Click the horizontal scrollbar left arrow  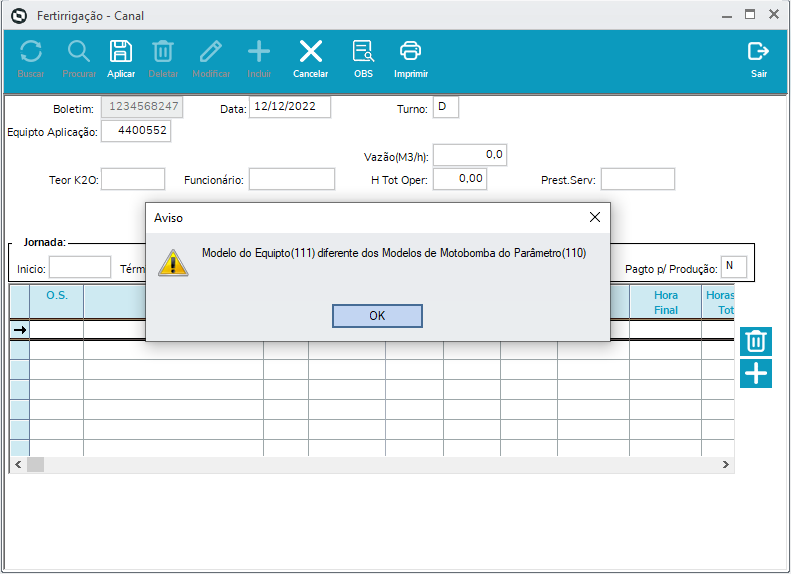click(18, 465)
